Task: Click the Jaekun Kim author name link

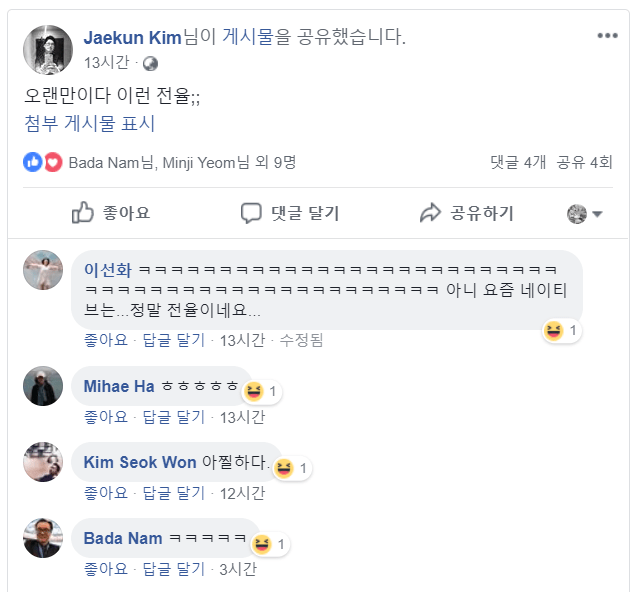Action: [x=132, y=37]
